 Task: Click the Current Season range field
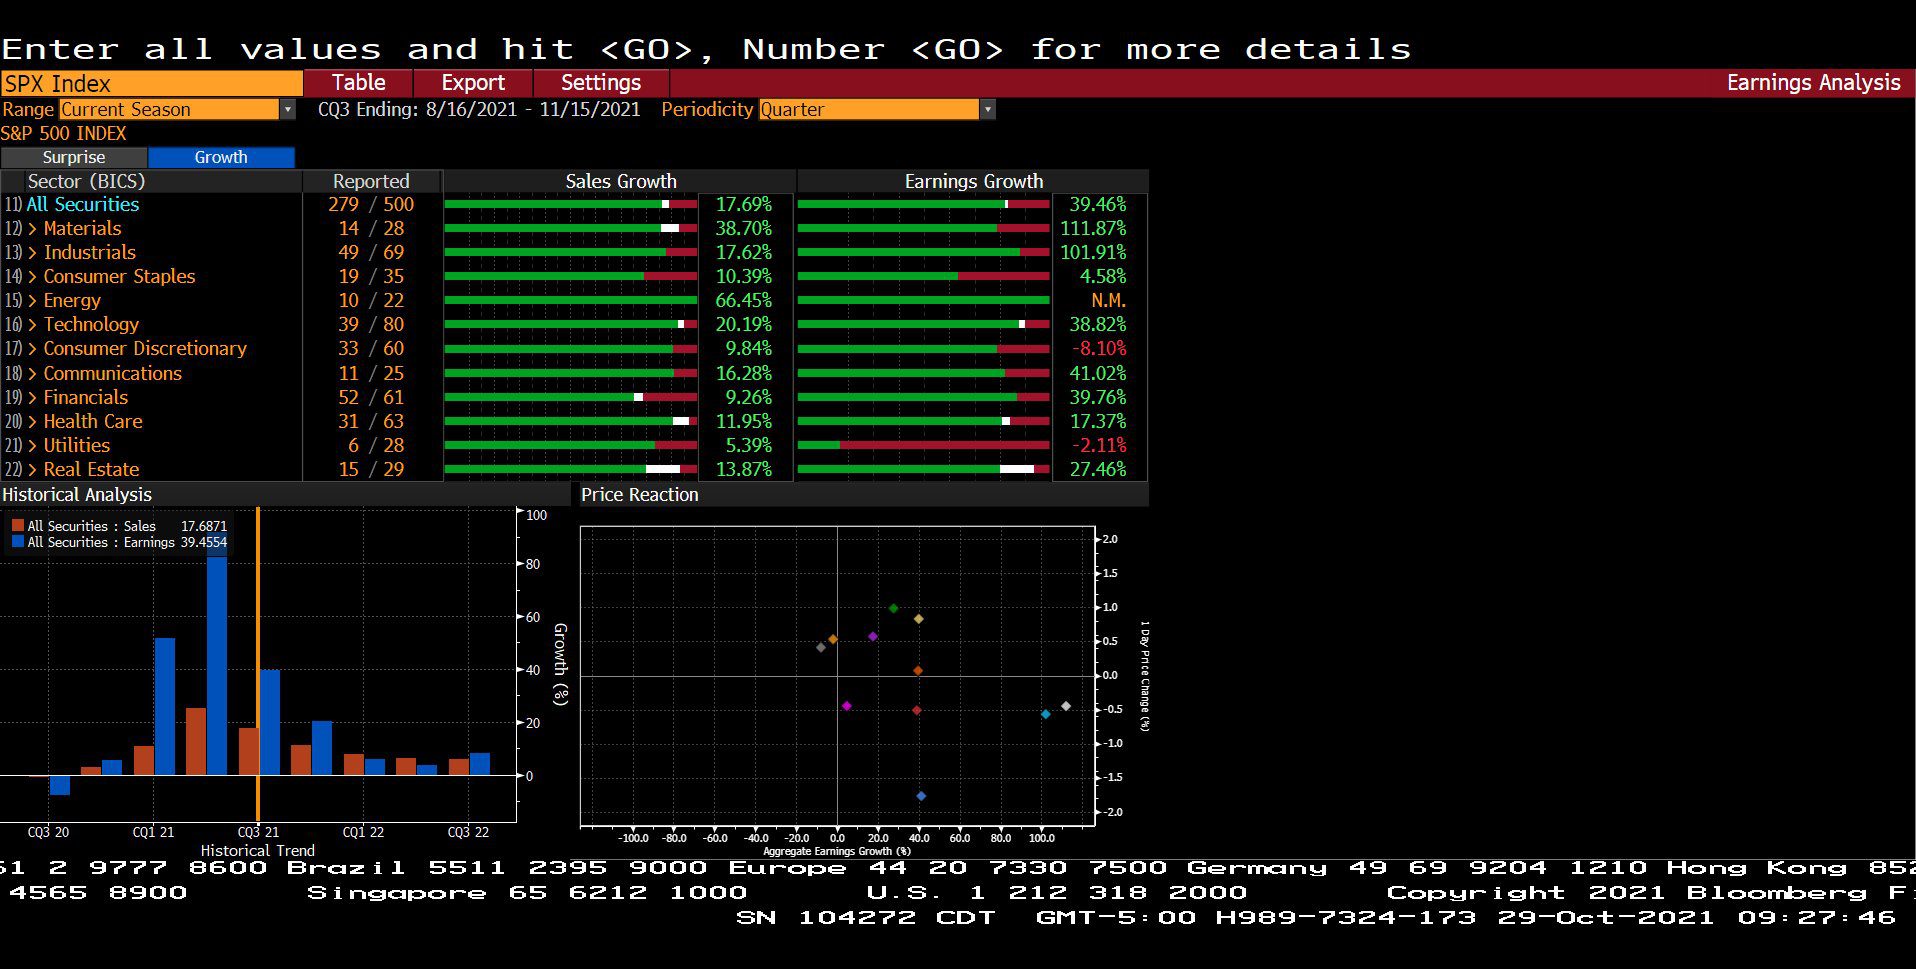[170, 109]
